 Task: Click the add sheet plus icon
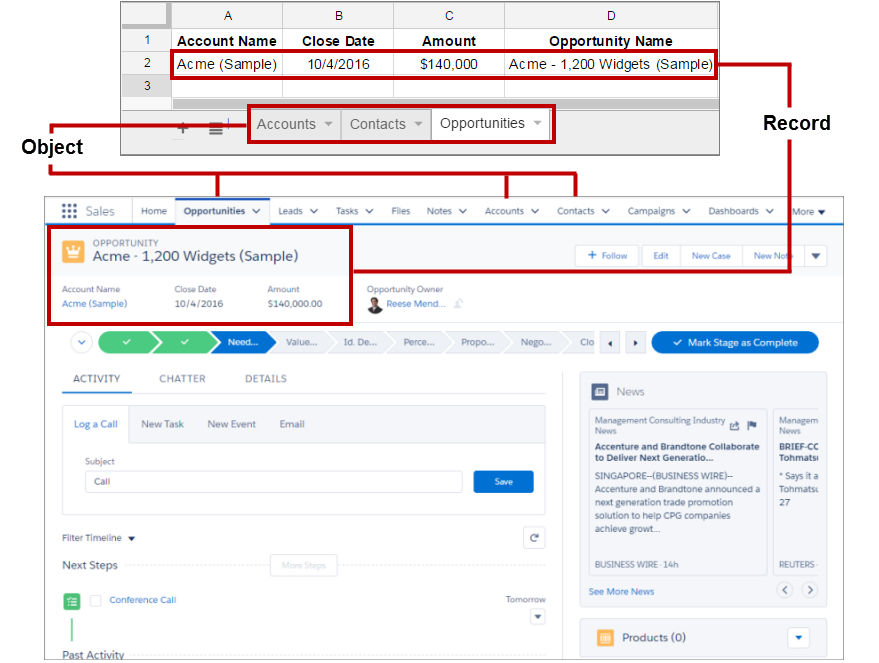(x=183, y=128)
